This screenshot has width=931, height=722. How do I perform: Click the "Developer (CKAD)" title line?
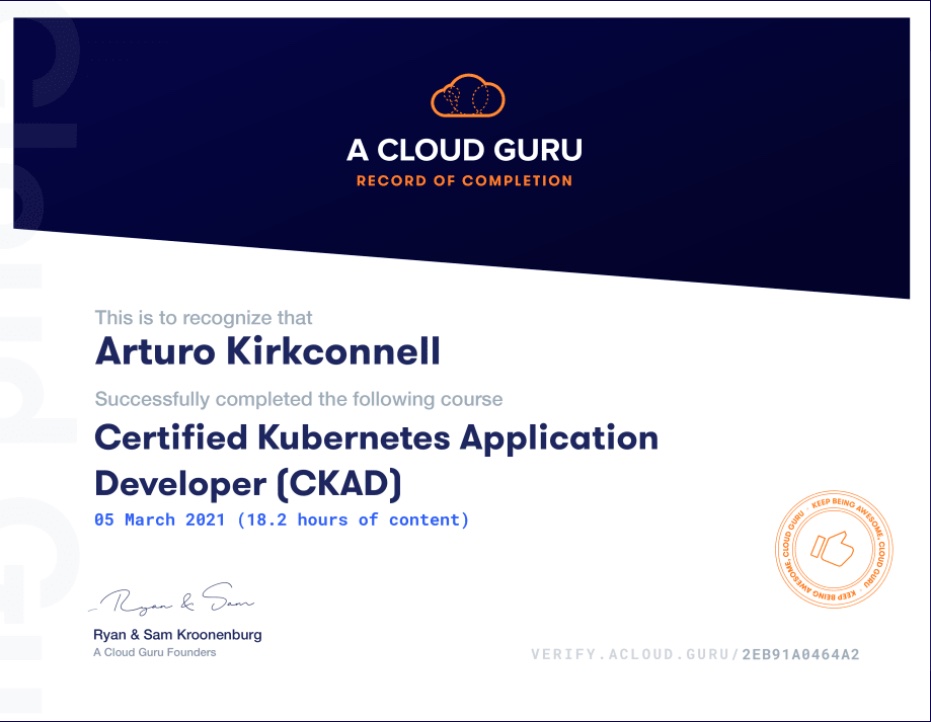click(248, 483)
